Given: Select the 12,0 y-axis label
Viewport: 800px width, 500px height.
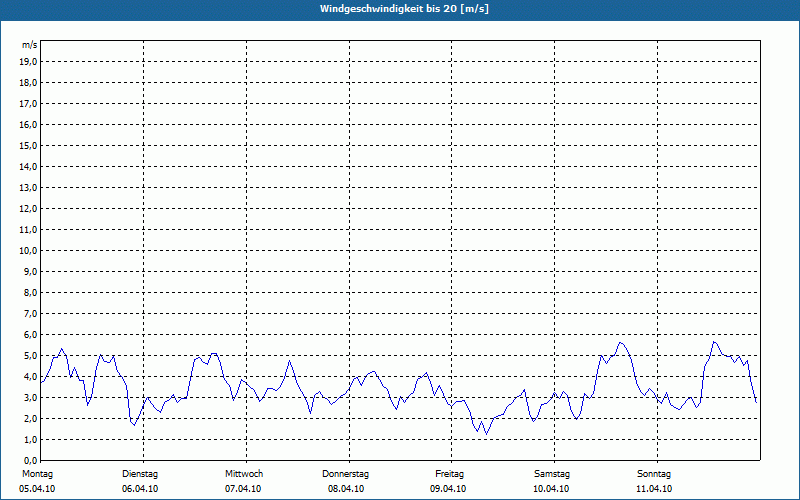Looking at the screenshot, I should (28, 209).
